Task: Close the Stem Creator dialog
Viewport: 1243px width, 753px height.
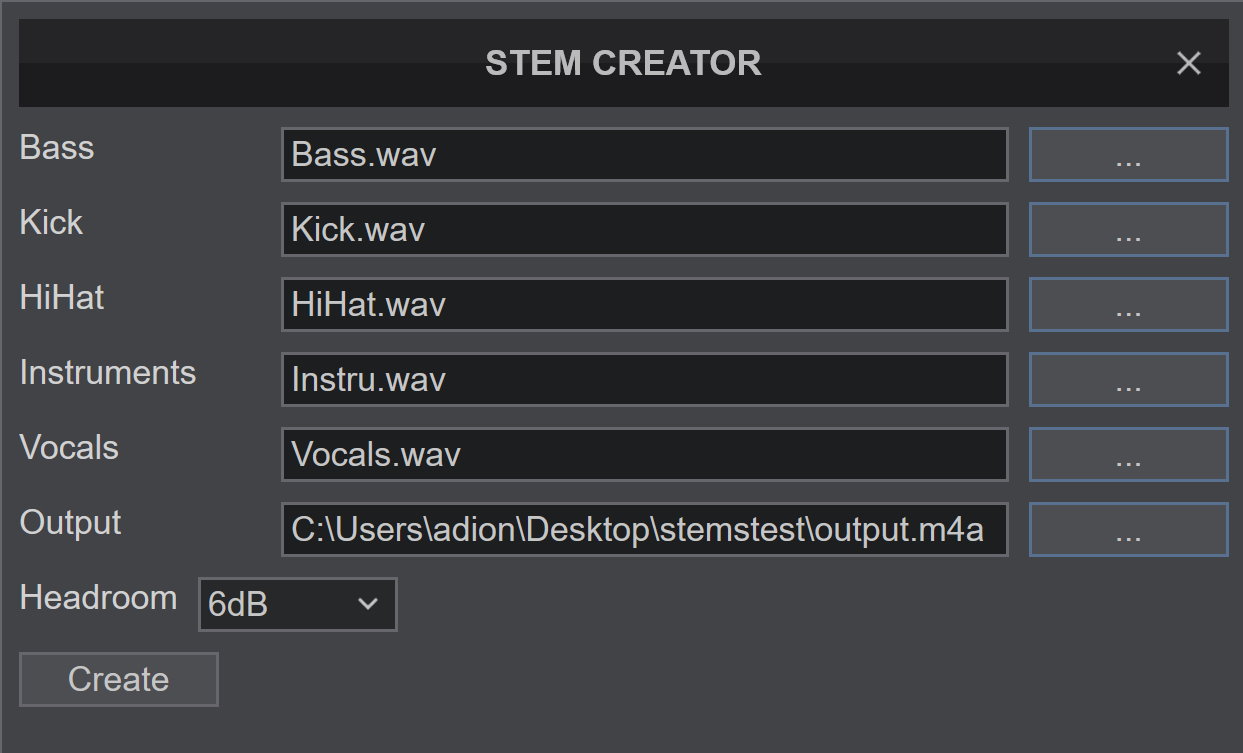Action: (1188, 64)
